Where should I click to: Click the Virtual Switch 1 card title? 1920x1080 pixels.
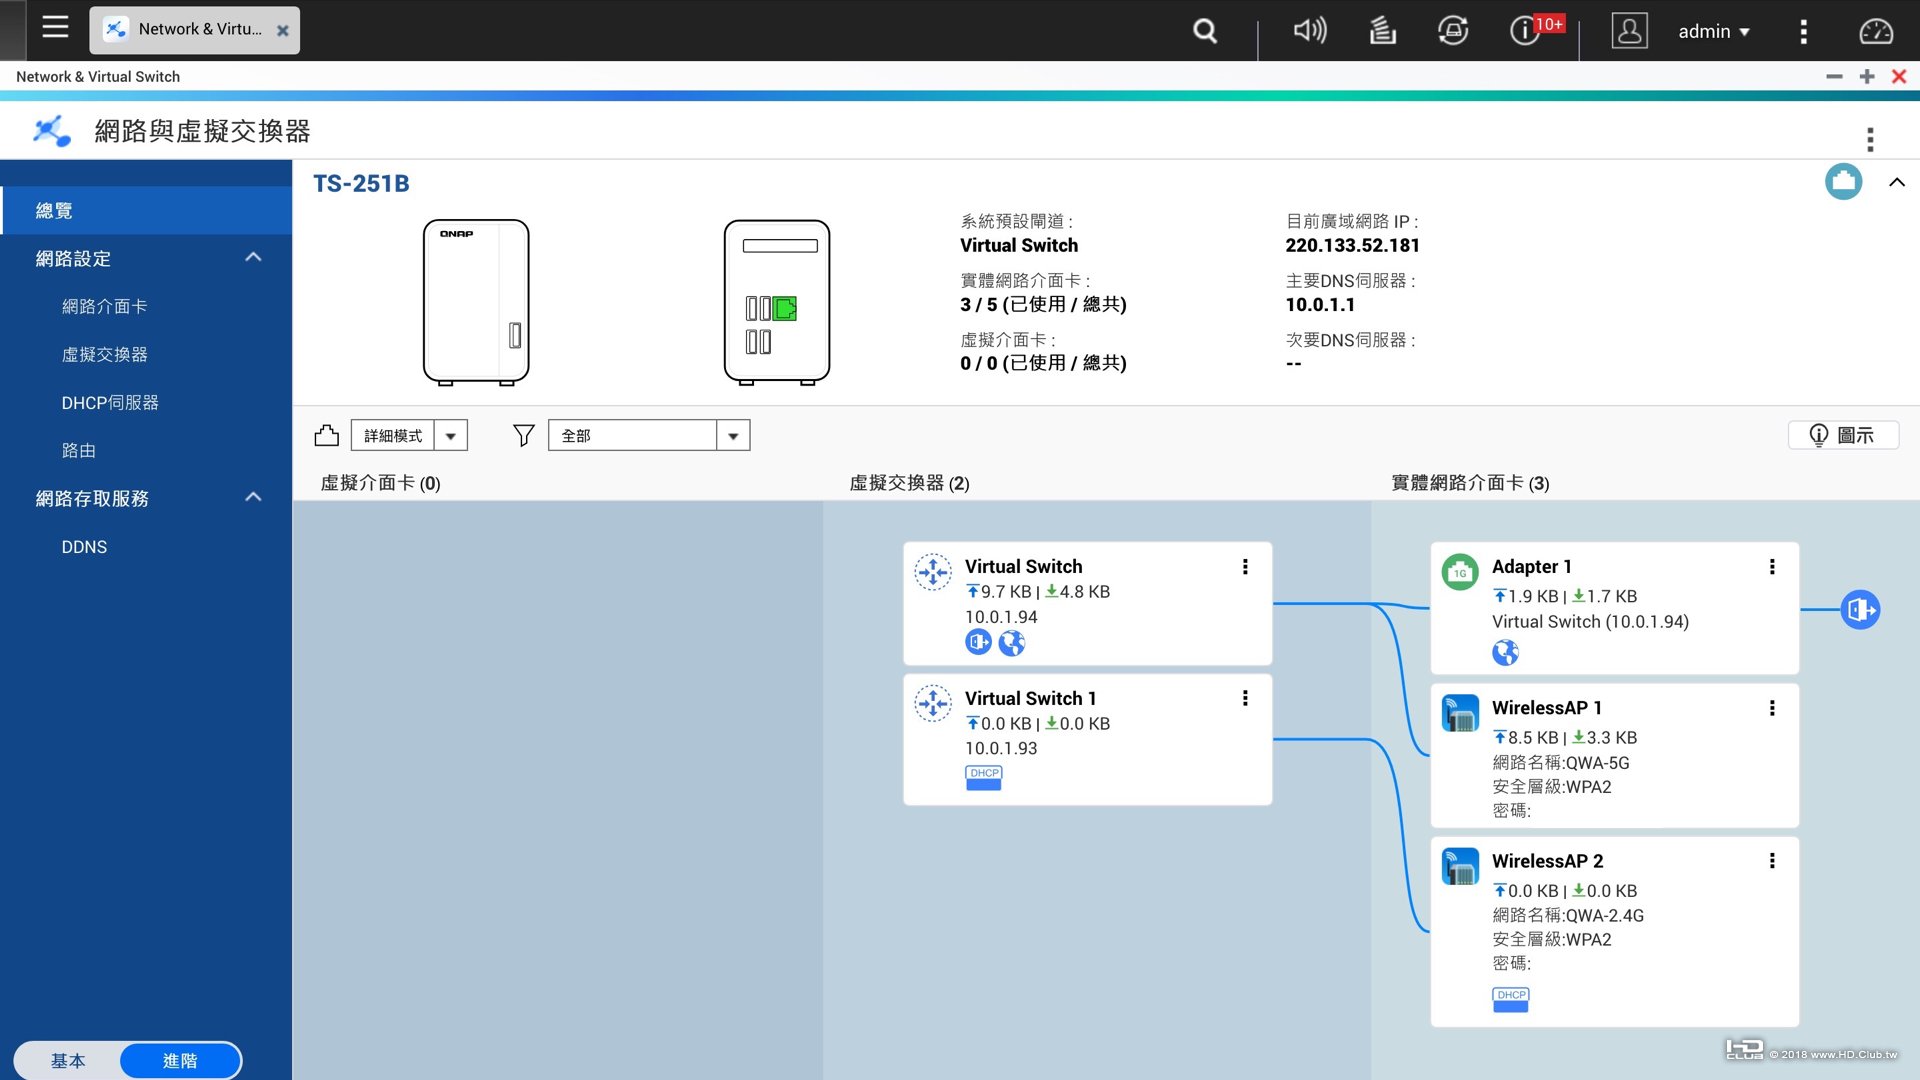(x=1030, y=698)
